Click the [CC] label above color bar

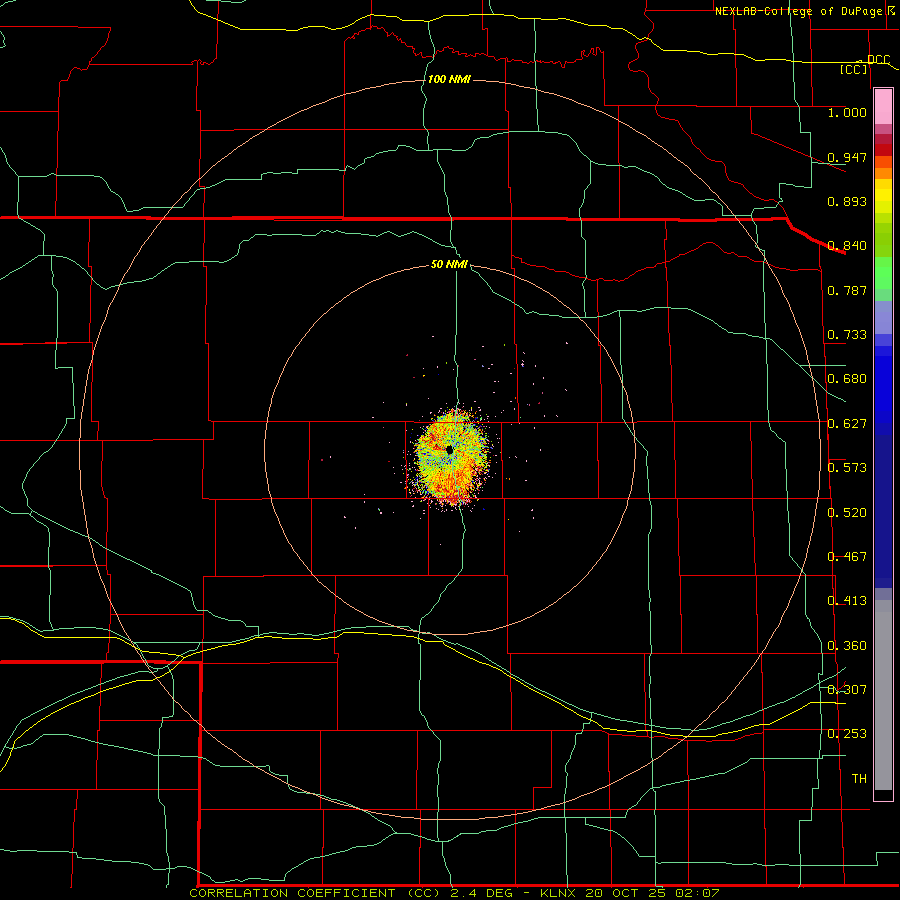[854, 69]
